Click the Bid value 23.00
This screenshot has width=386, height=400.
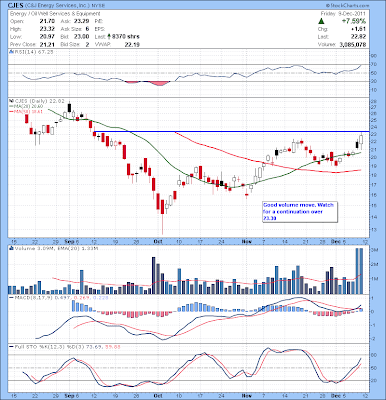pyautogui.click(x=82, y=37)
